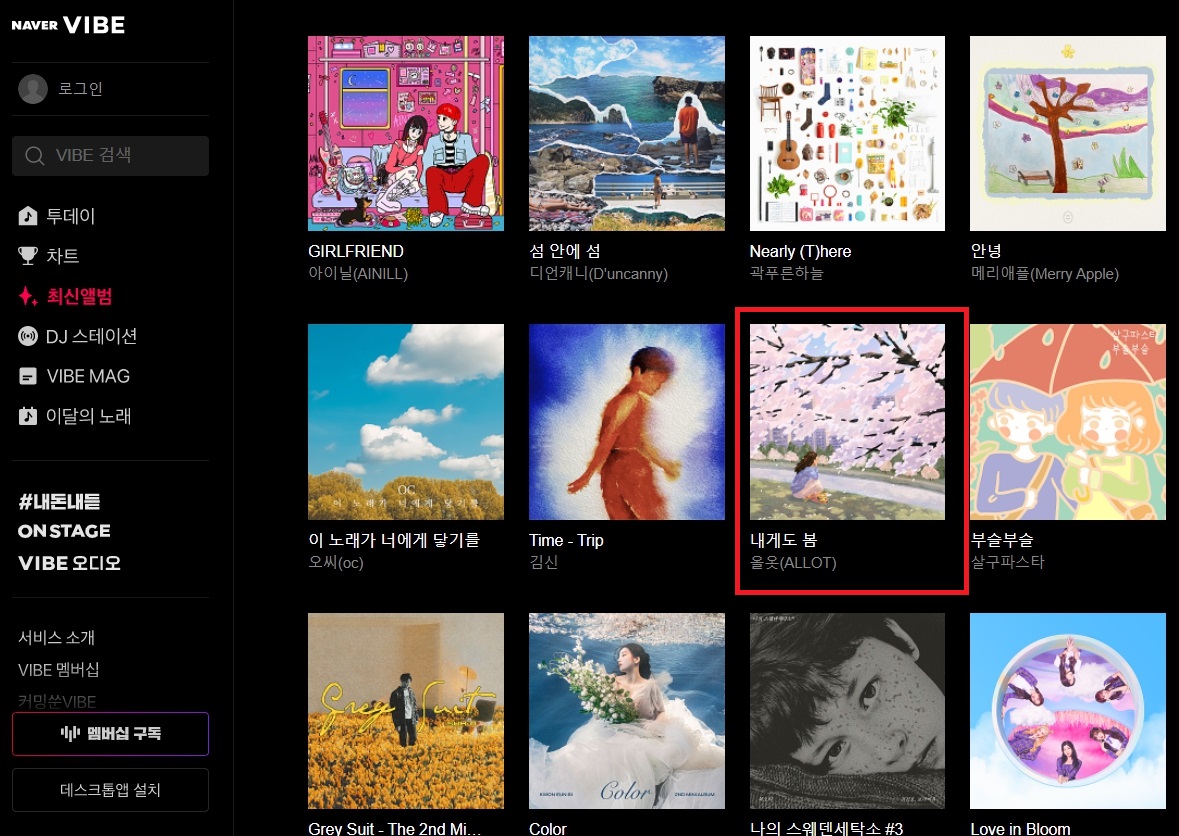Click the 나의 스웨덴세탁소 #3 title
Screen dimensions: 1179x836
pos(826,828)
